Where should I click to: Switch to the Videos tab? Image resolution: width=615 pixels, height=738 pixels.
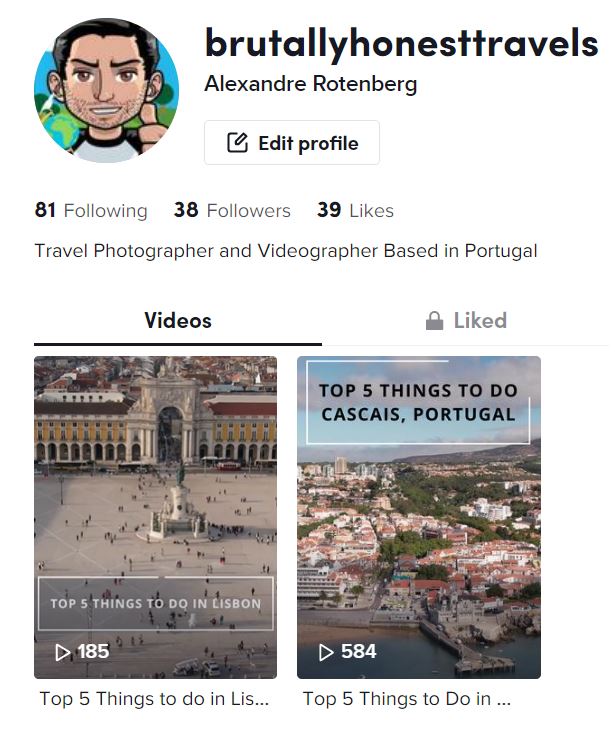coord(178,321)
